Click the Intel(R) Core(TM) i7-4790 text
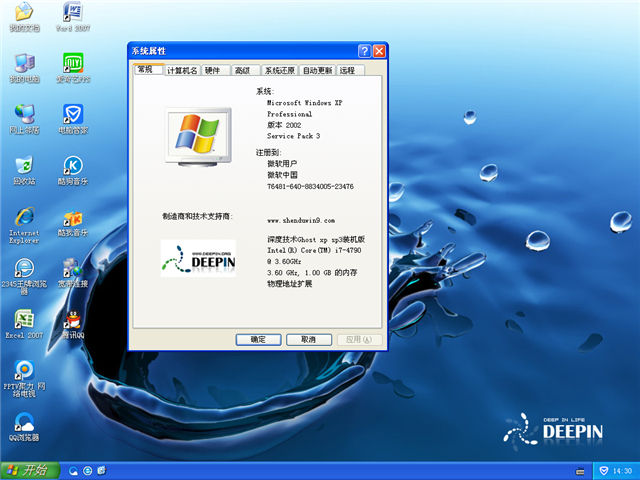The height and width of the screenshot is (480, 640). coord(314,250)
